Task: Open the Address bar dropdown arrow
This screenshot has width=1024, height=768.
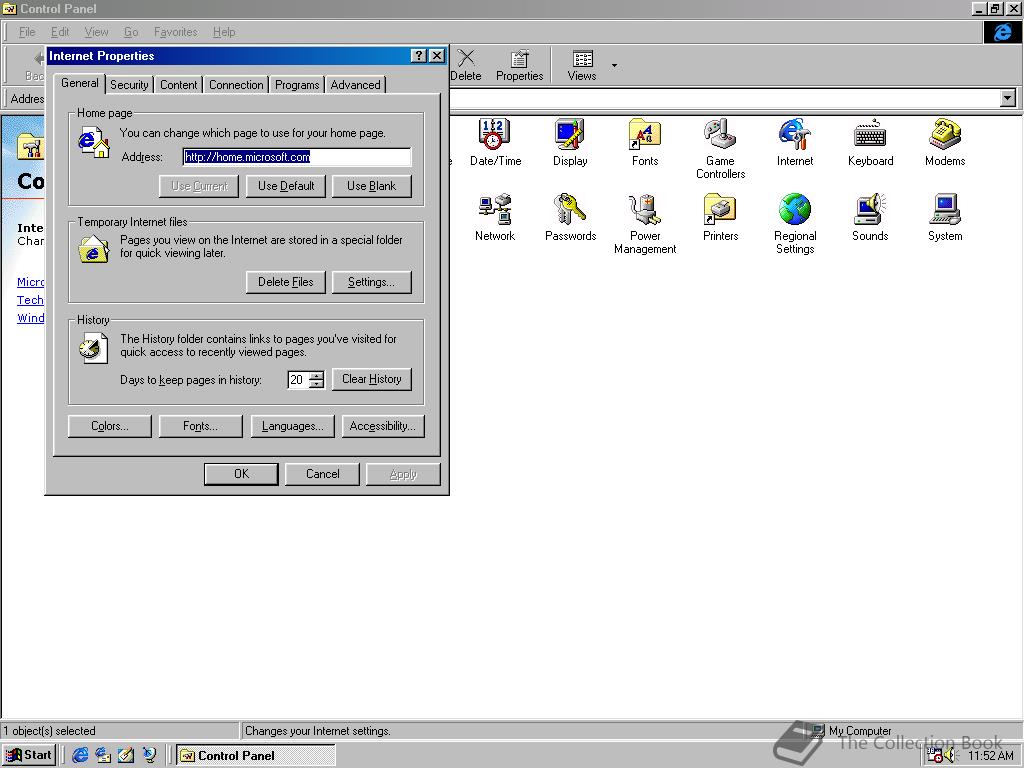Action: click(1008, 98)
